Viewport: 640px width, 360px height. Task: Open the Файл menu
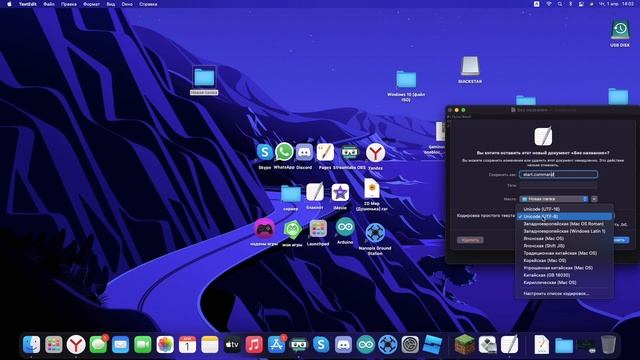[49, 4]
